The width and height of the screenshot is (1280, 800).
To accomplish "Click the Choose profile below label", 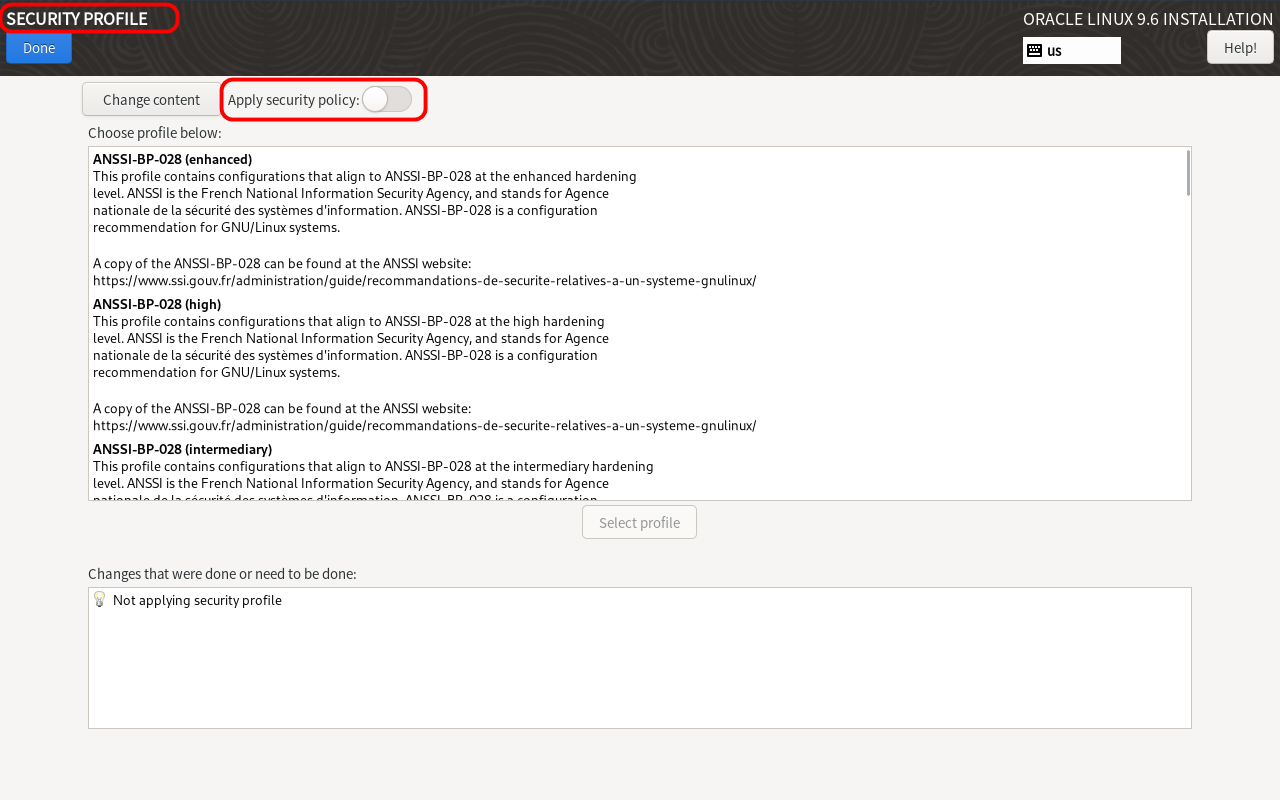I will click(155, 132).
